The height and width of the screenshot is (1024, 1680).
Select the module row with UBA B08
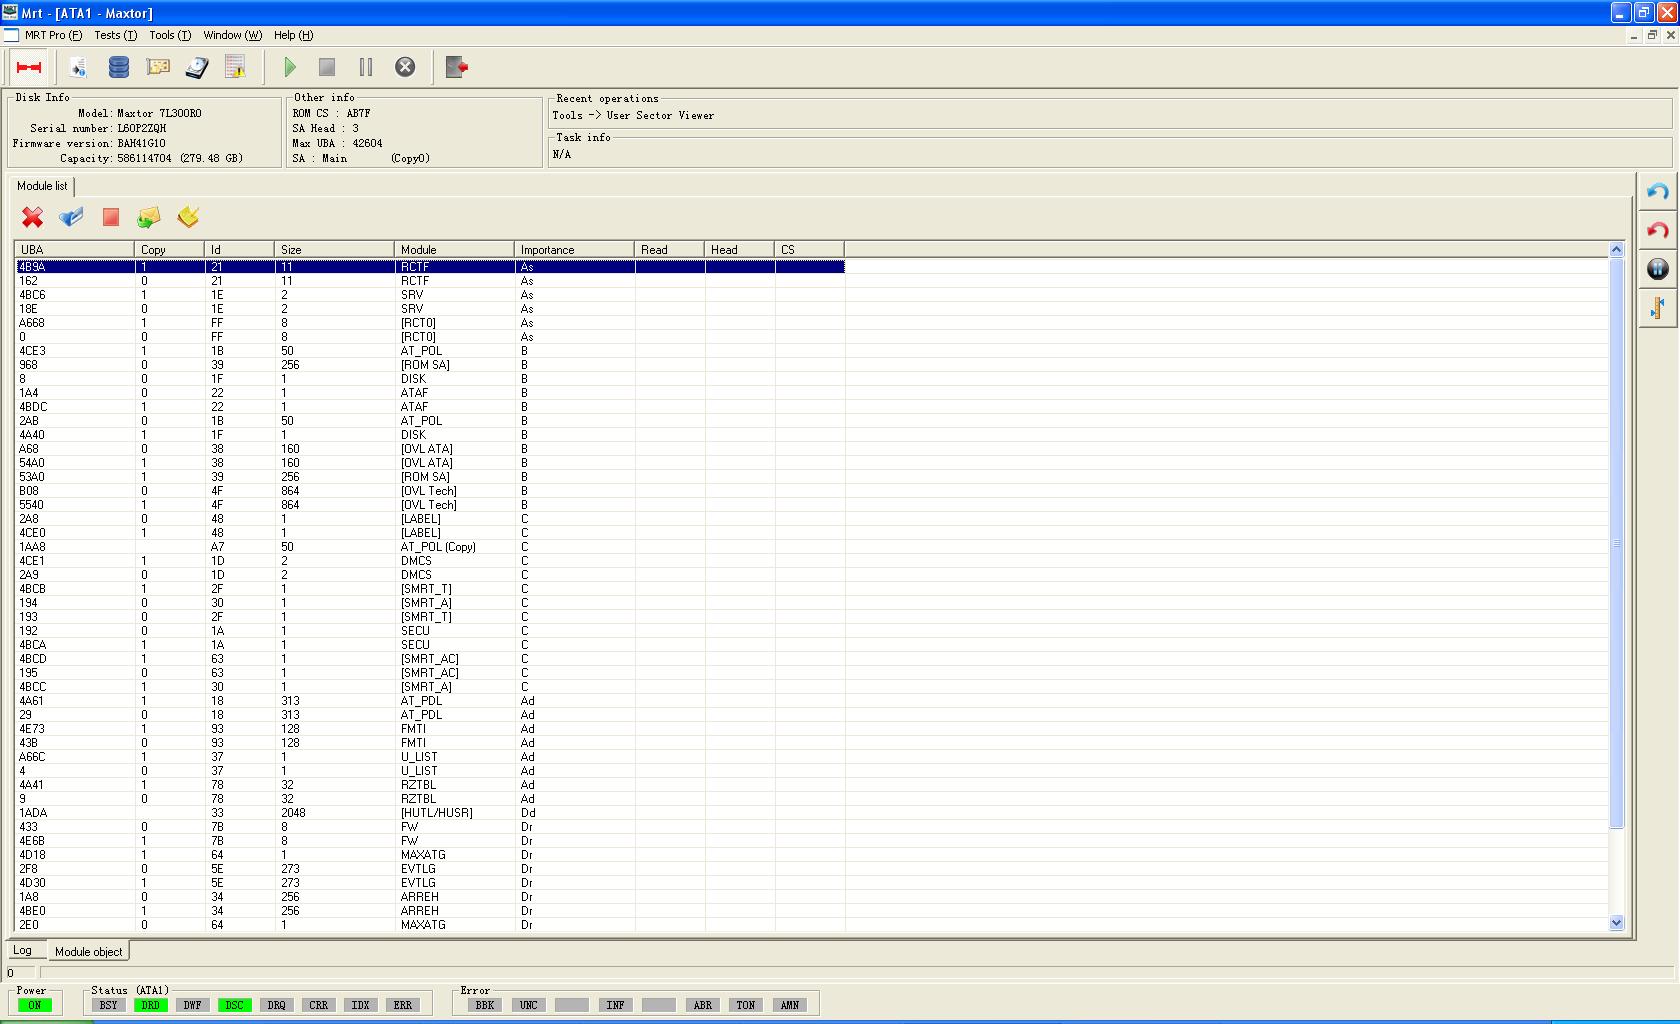pyautogui.click(x=430, y=491)
